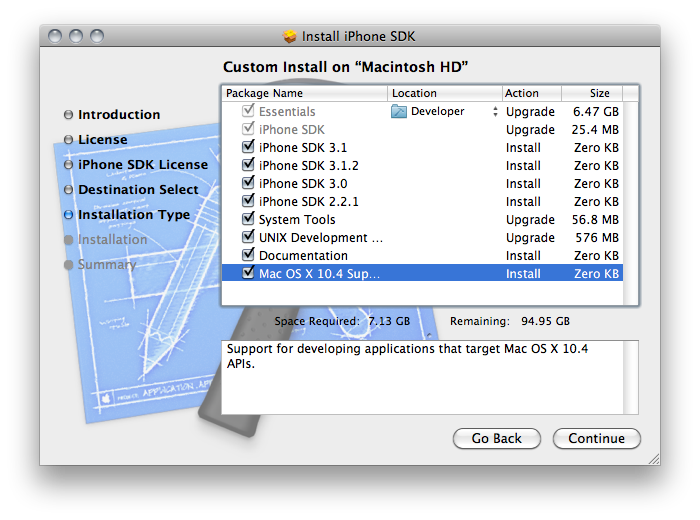
Task: Open the Developer location popup arrows
Action: pos(495,111)
